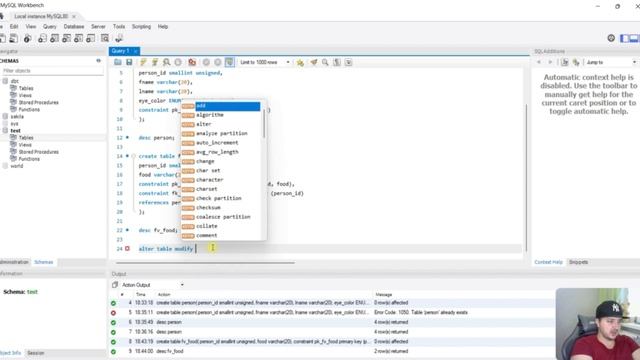The width and height of the screenshot is (640, 360).
Task: Save the script with the floppy disk icon
Action: coord(129,62)
